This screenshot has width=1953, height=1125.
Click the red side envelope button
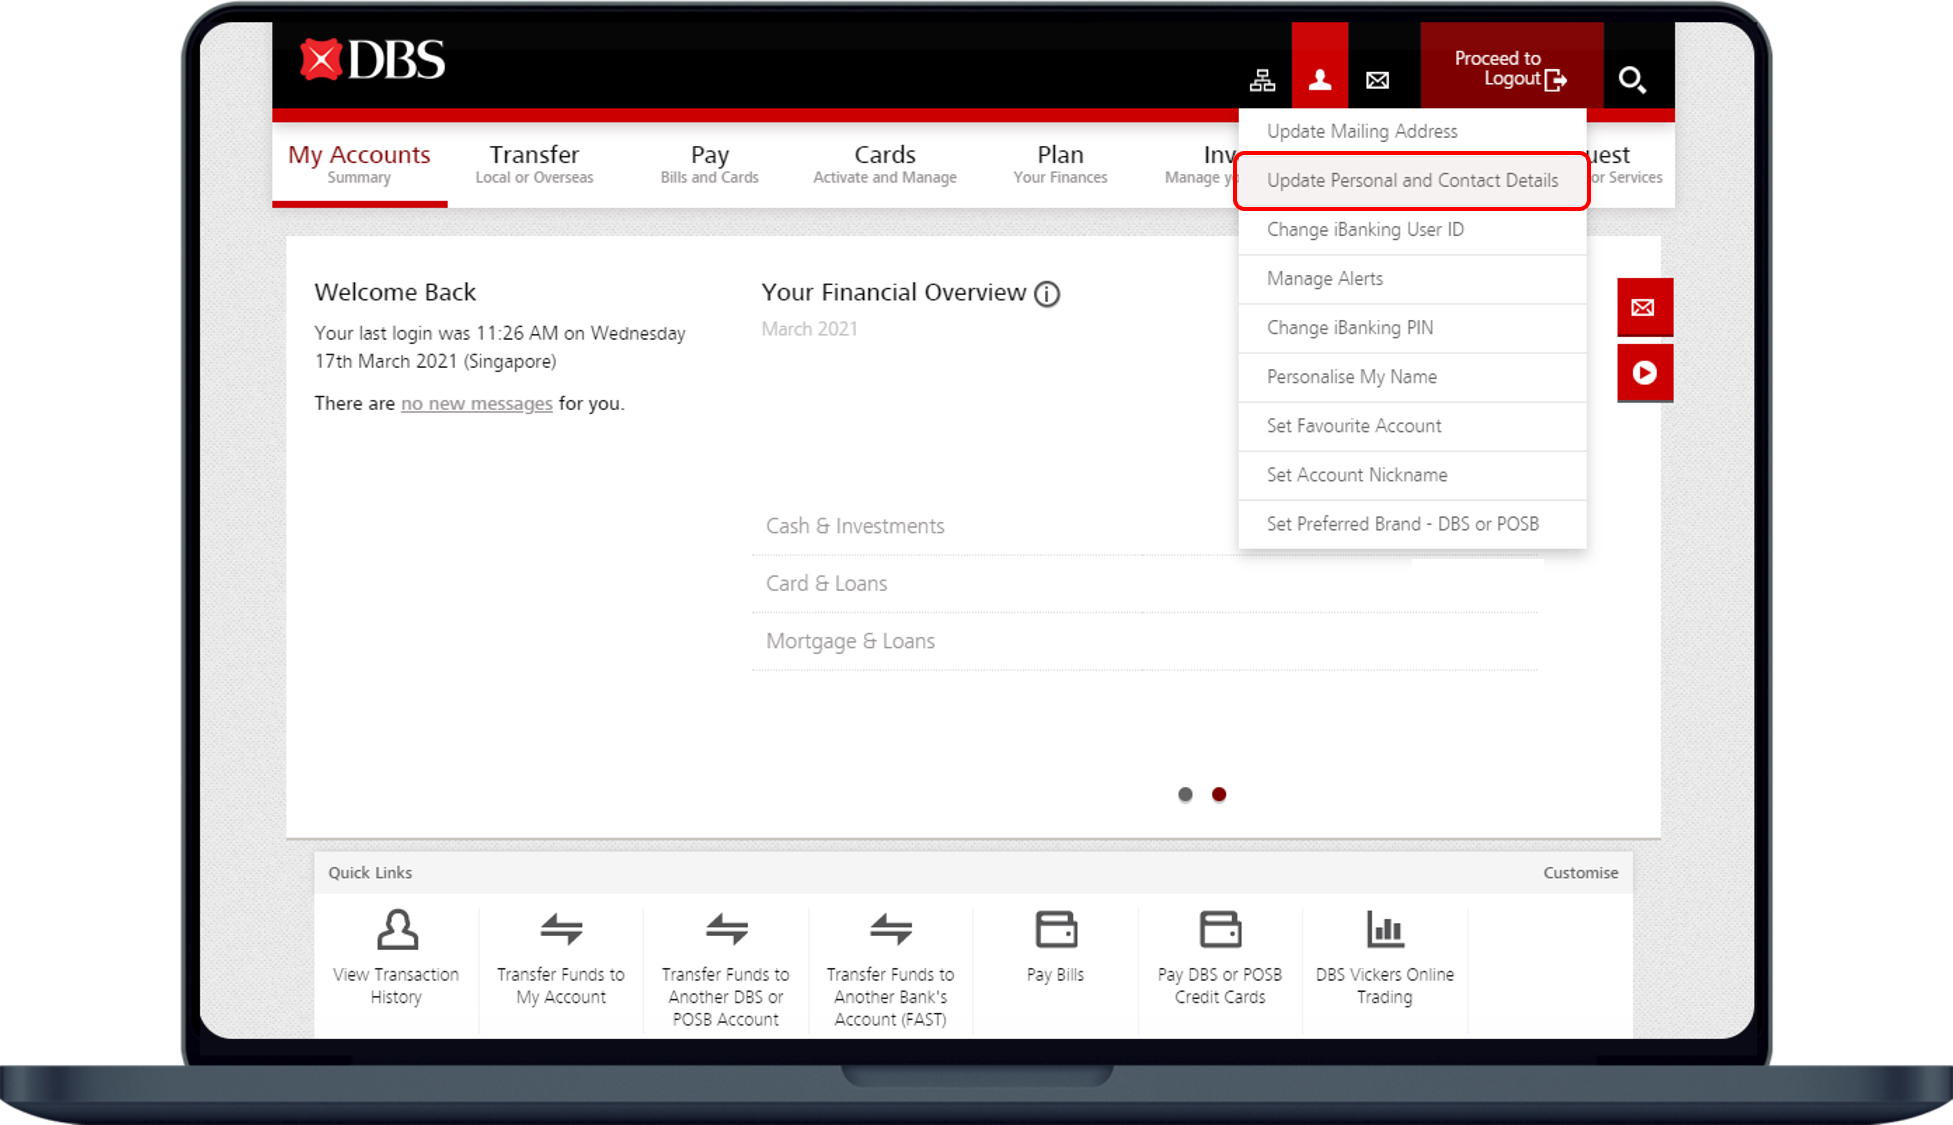(x=1644, y=307)
